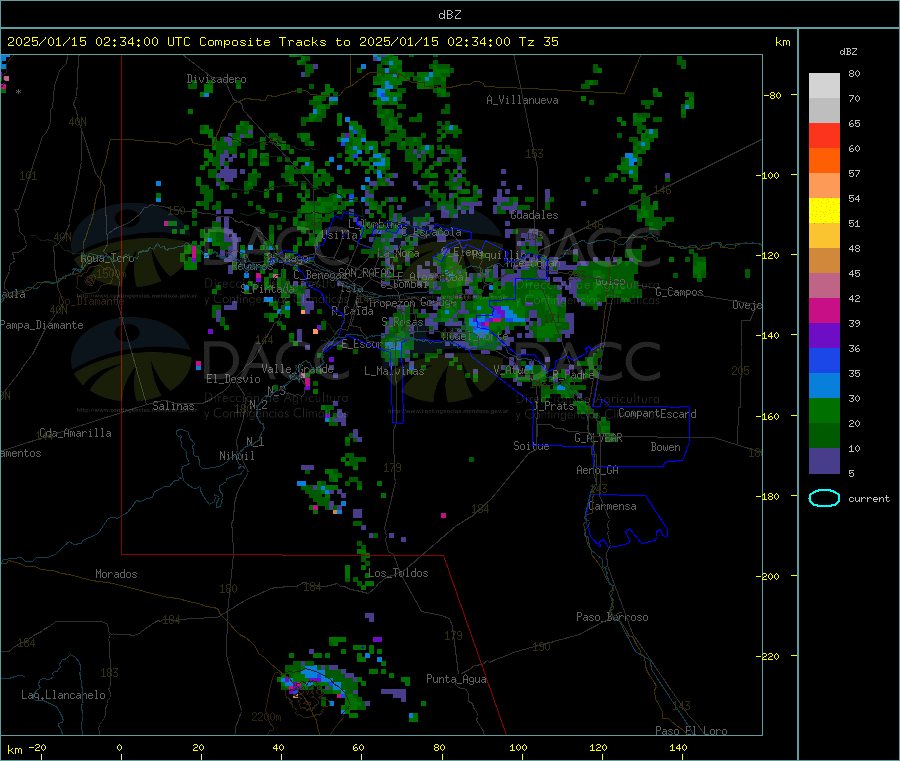Click the El_Desvio map label
This screenshot has width=900, height=761.
click(233, 379)
